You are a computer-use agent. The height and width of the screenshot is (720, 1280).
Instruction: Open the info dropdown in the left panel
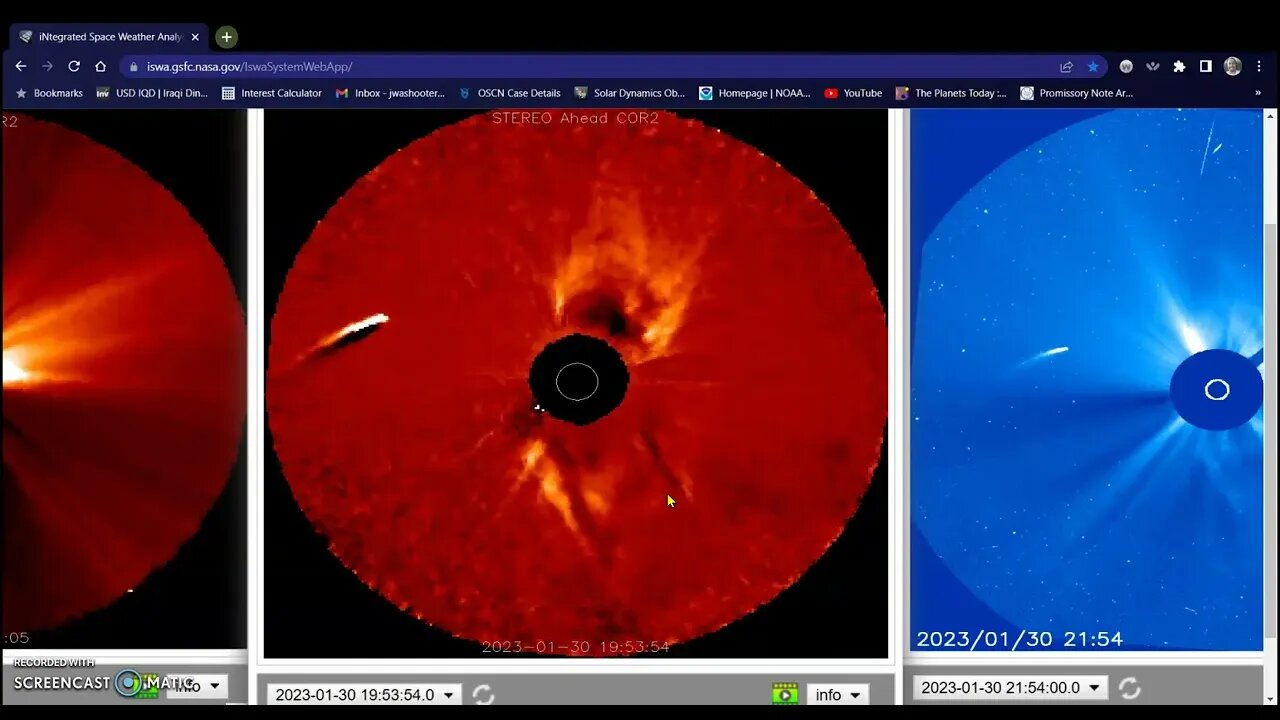pyautogui.click(x=197, y=686)
